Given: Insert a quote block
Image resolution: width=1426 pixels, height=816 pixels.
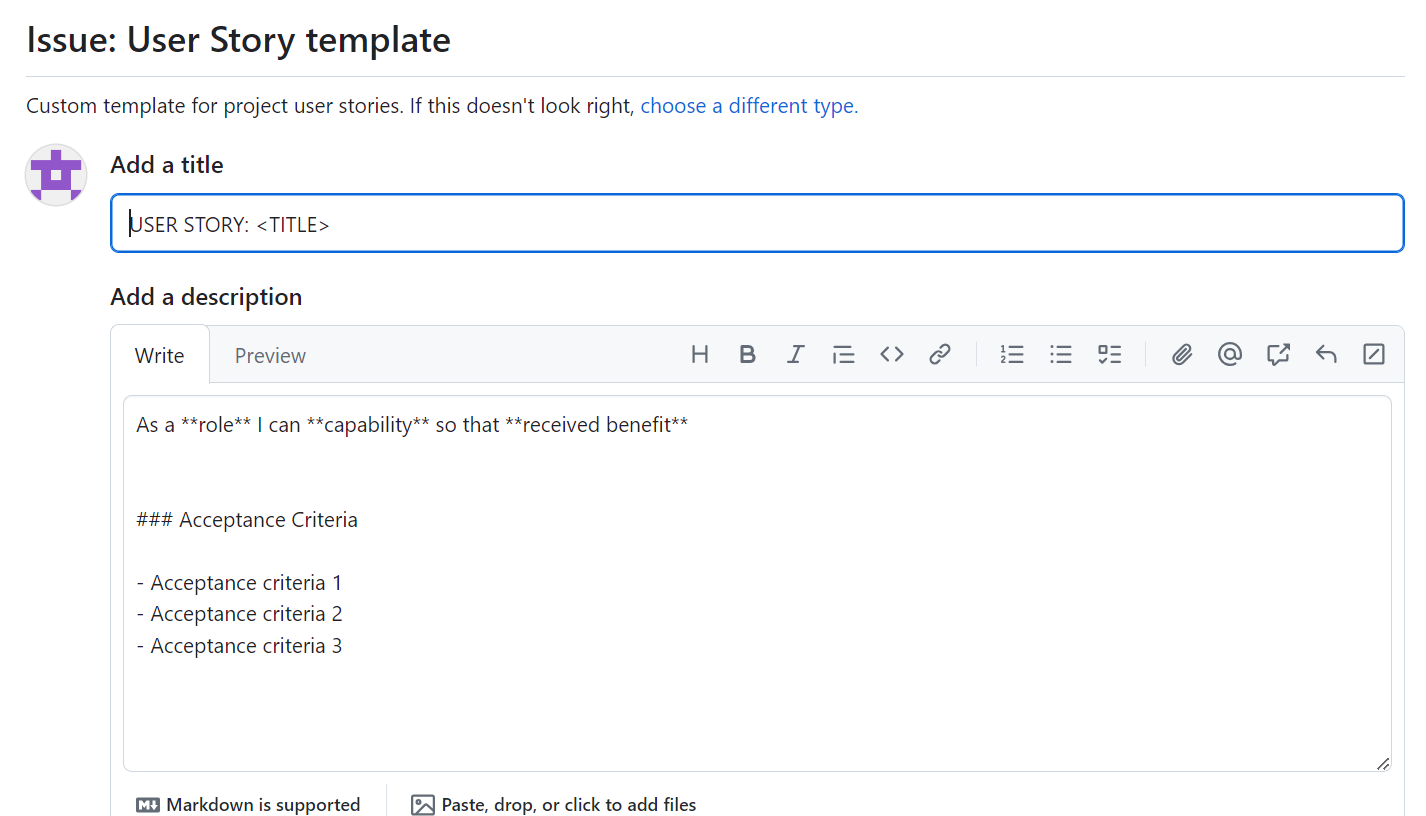Looking at the screenshot, I should tap(843, 354).
